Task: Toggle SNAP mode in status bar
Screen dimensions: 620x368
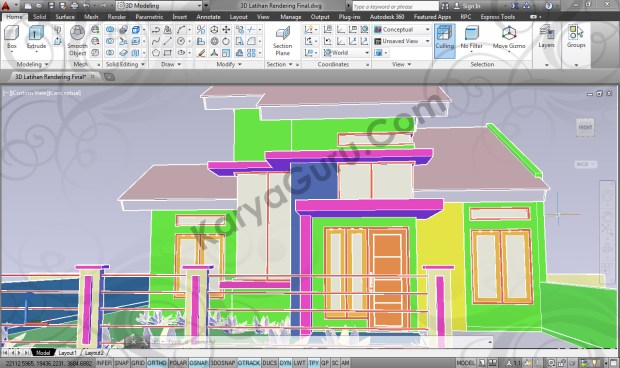Action: tap(122, 363)
